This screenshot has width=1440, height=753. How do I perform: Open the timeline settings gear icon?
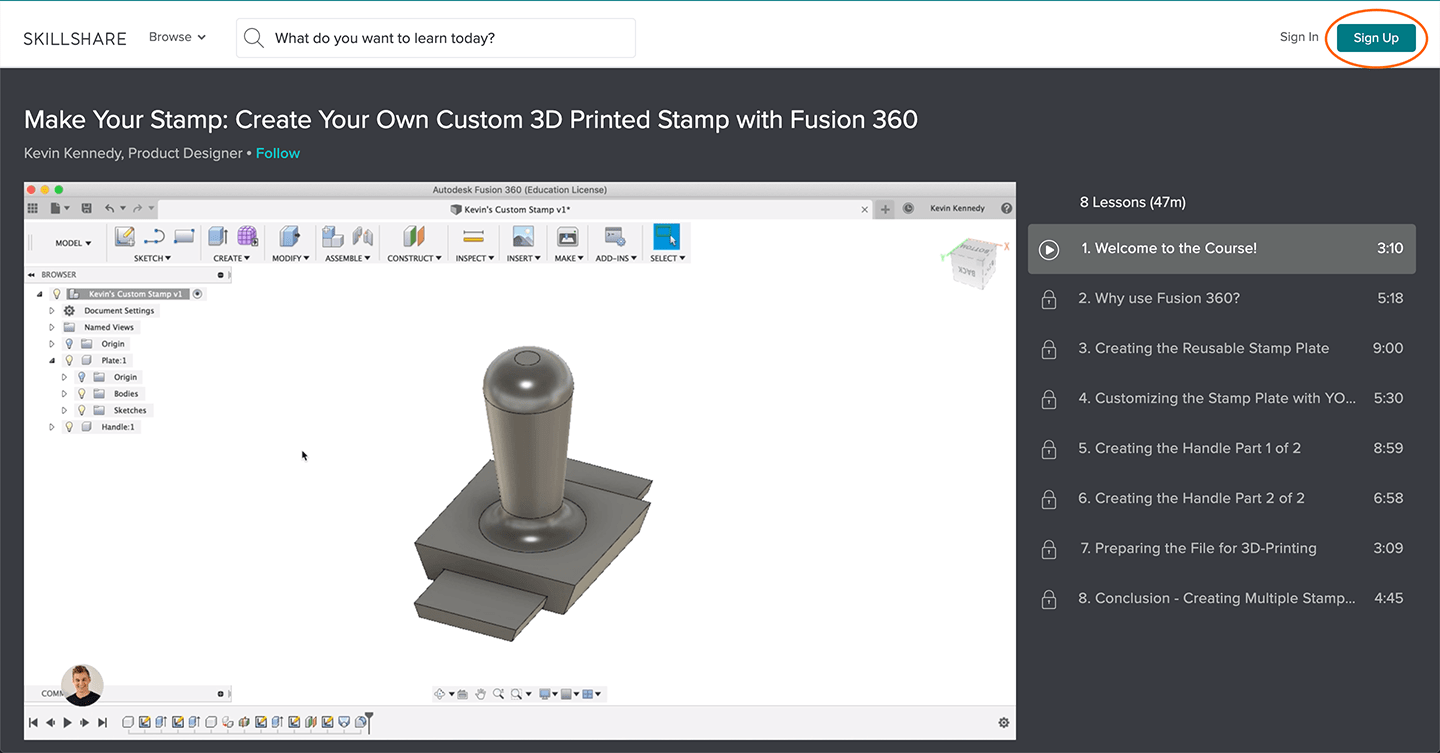point(1004,722)
